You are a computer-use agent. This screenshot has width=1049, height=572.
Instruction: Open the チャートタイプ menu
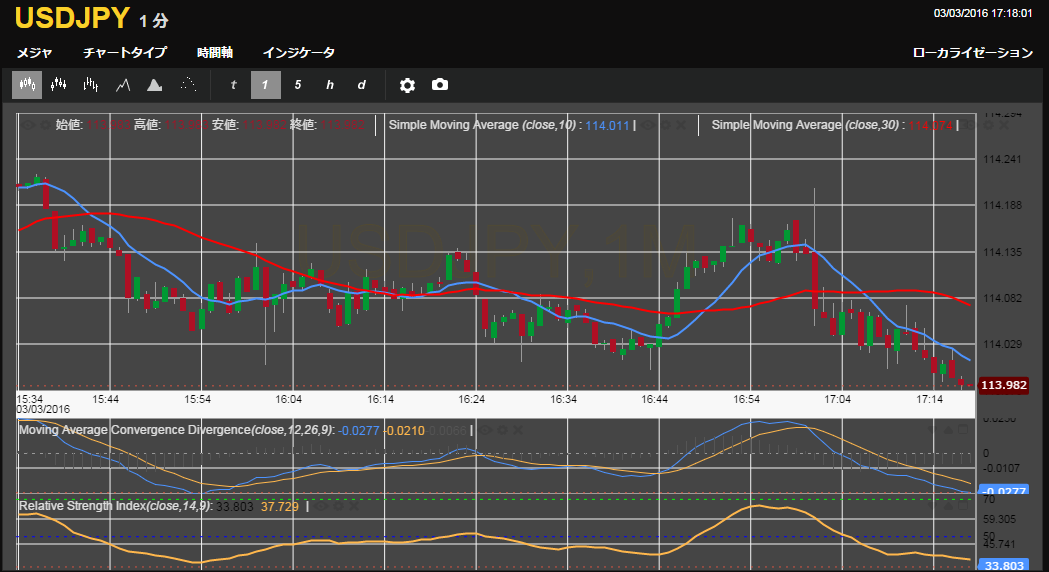point(125,52)
